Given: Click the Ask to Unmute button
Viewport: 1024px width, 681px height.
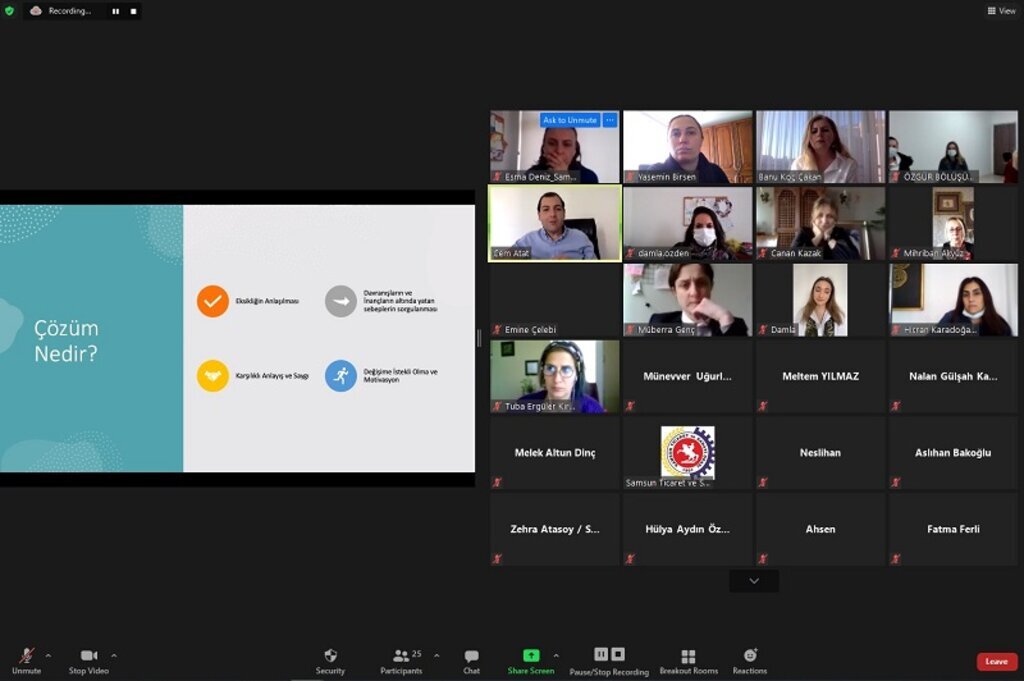Looking at the screenshot, I should pos(569,120).
